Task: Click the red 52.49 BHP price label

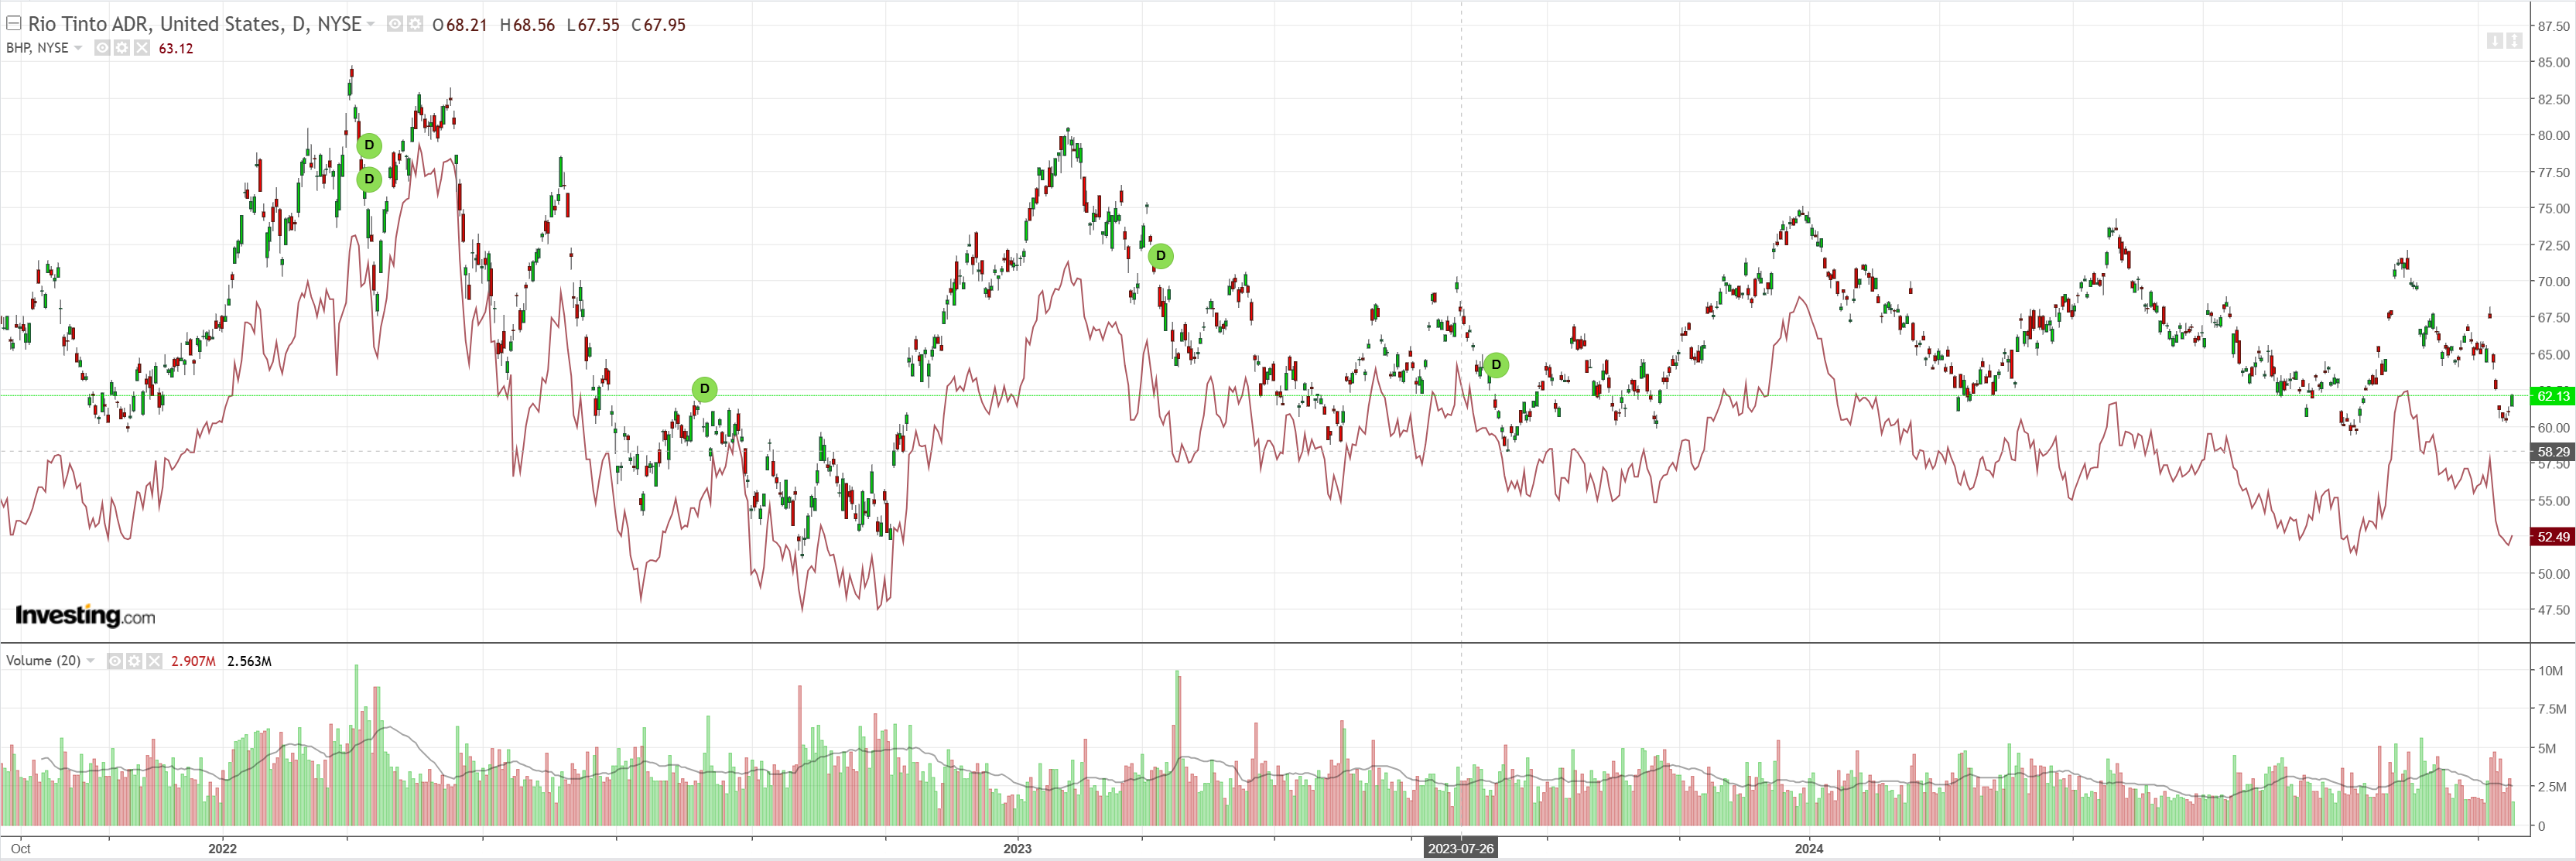Action: 2553,537
